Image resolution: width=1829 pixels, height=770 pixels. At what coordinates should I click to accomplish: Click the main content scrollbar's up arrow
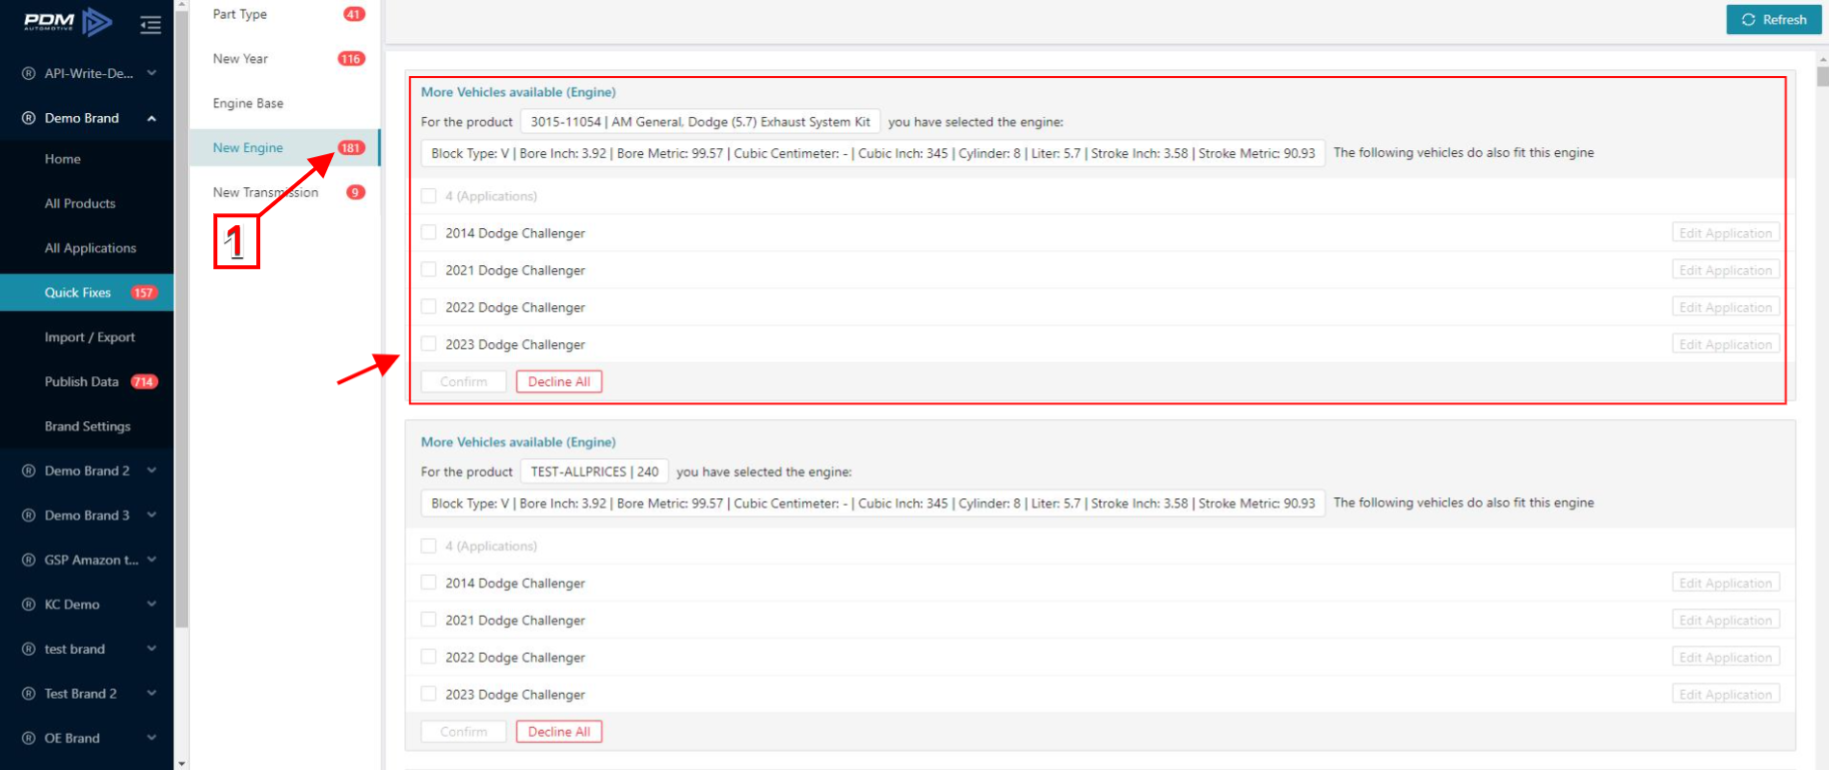click(1822, 59)
